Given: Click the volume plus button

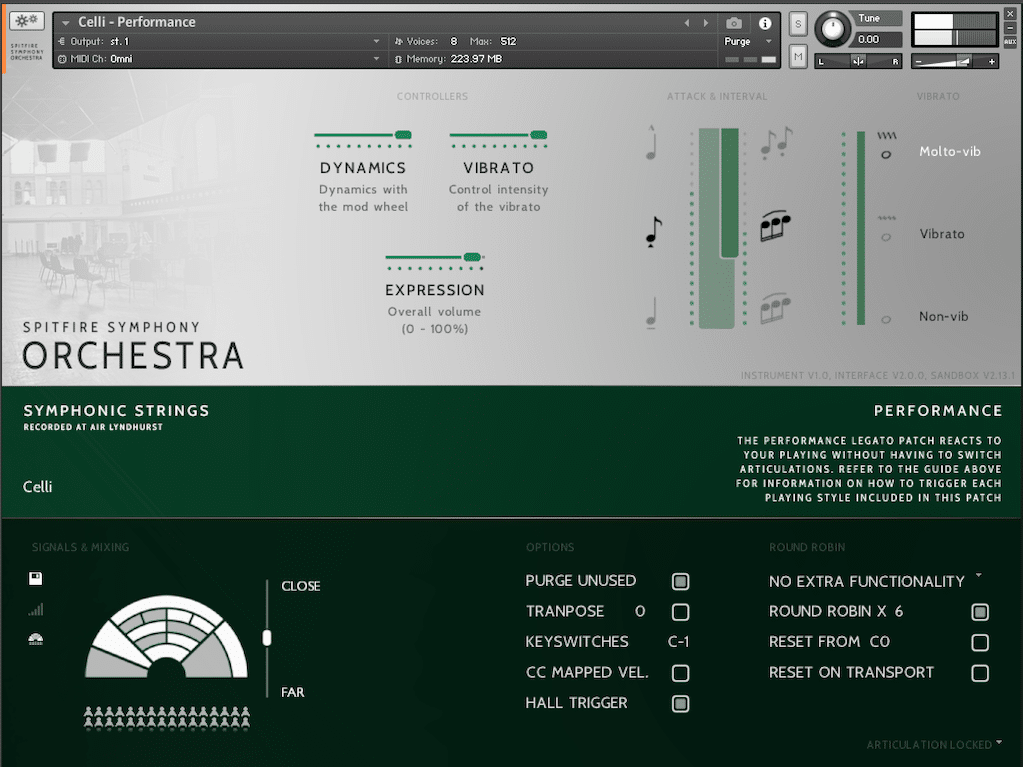Looking at the screenshot, I should (x=992, y=61).
